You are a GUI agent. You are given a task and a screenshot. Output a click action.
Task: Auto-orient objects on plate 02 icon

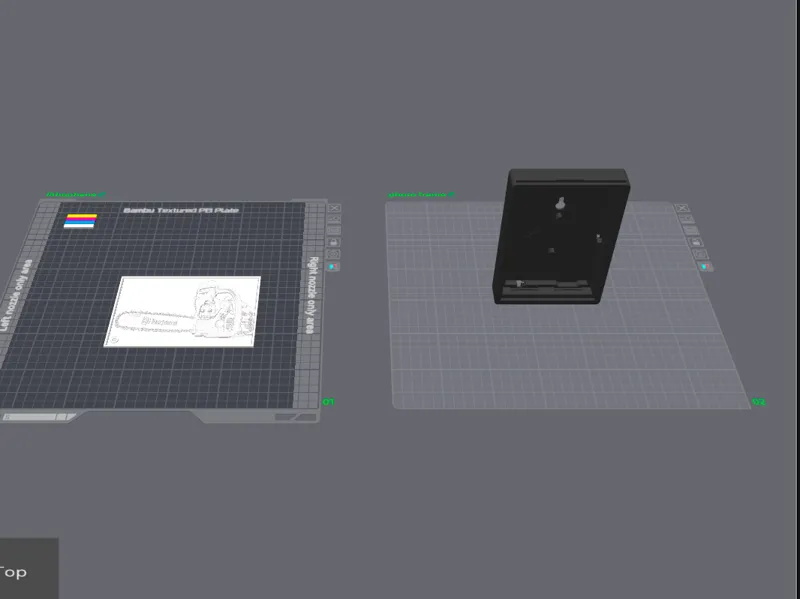pos(687,219)
